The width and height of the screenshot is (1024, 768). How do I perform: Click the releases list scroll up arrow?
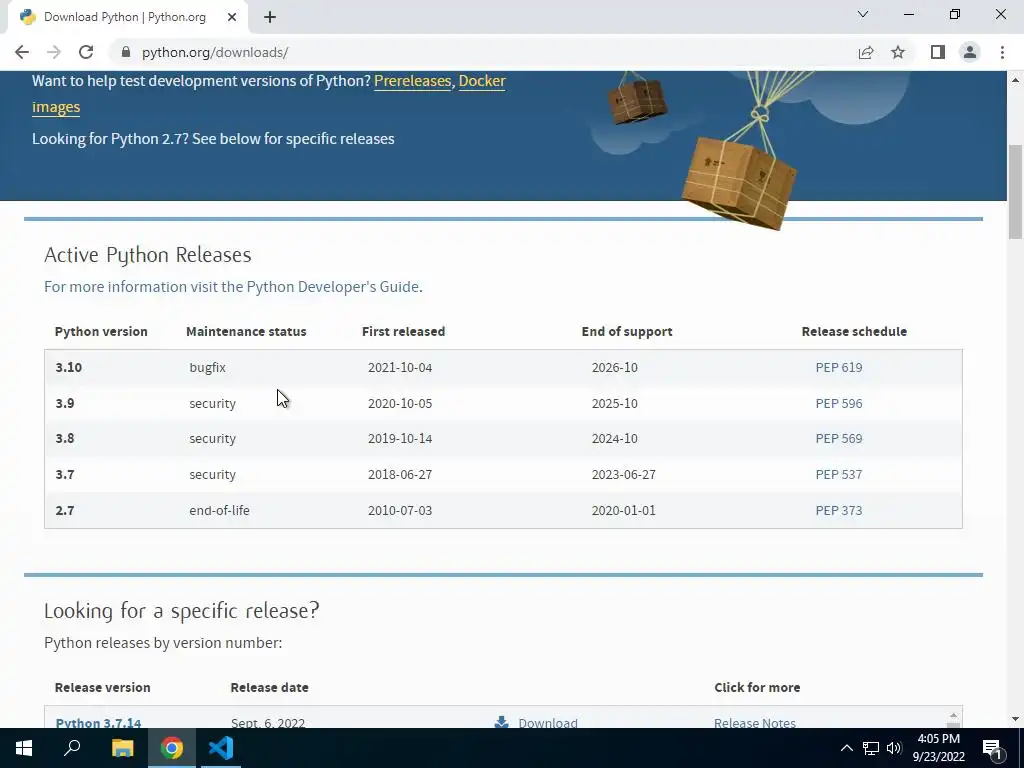click(953, 715)
